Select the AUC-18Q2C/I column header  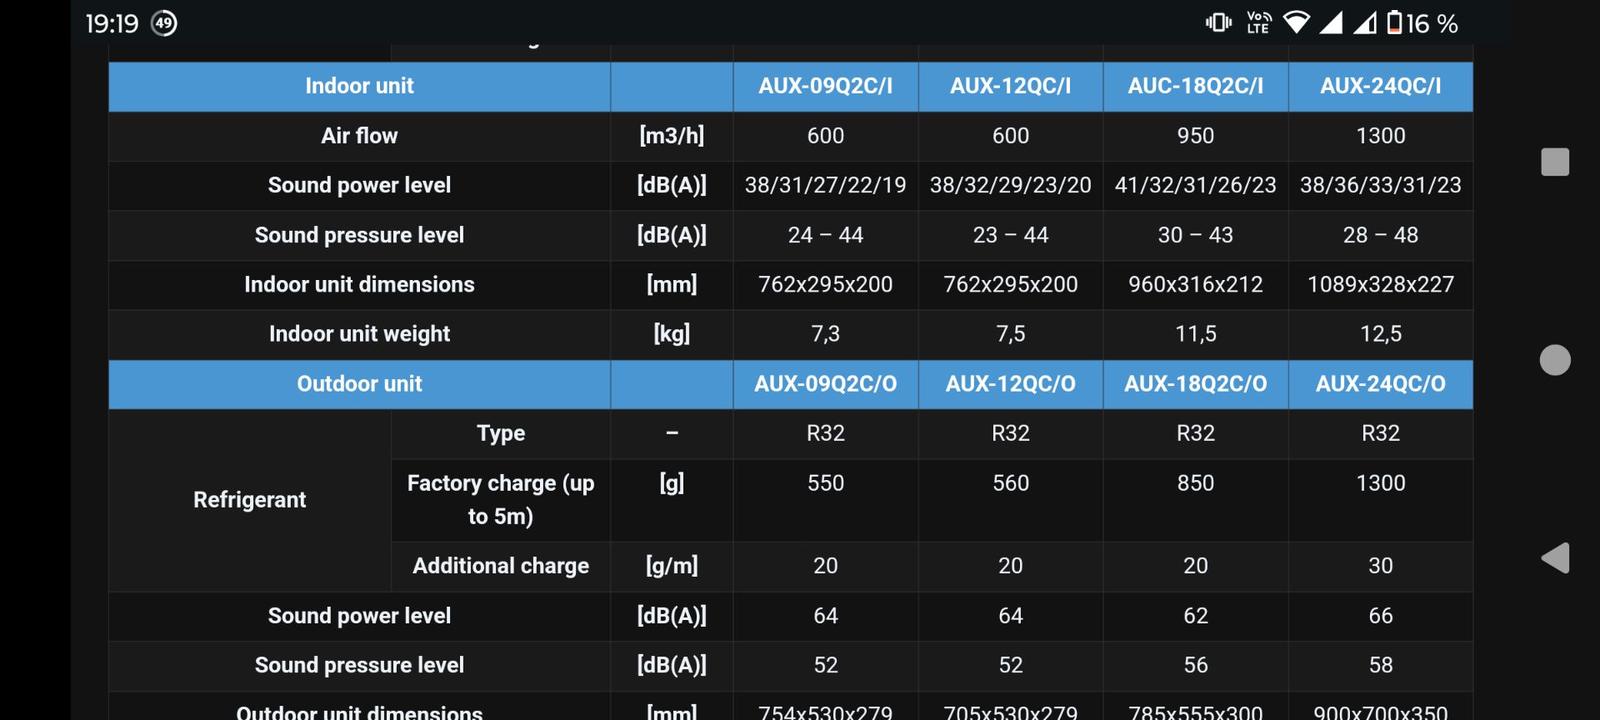[1195, 86]
